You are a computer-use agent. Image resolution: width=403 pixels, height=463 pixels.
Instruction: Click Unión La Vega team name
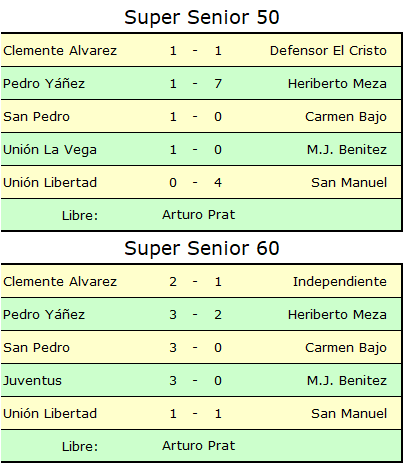(x=50, y=150)
